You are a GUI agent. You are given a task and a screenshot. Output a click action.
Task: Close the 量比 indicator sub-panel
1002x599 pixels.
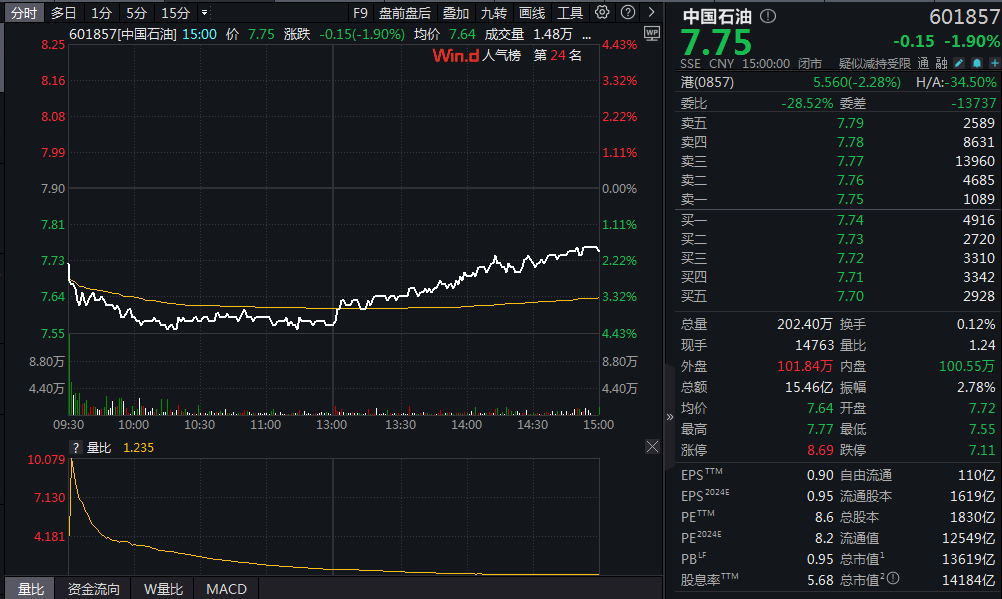click(x=652, y=447)
